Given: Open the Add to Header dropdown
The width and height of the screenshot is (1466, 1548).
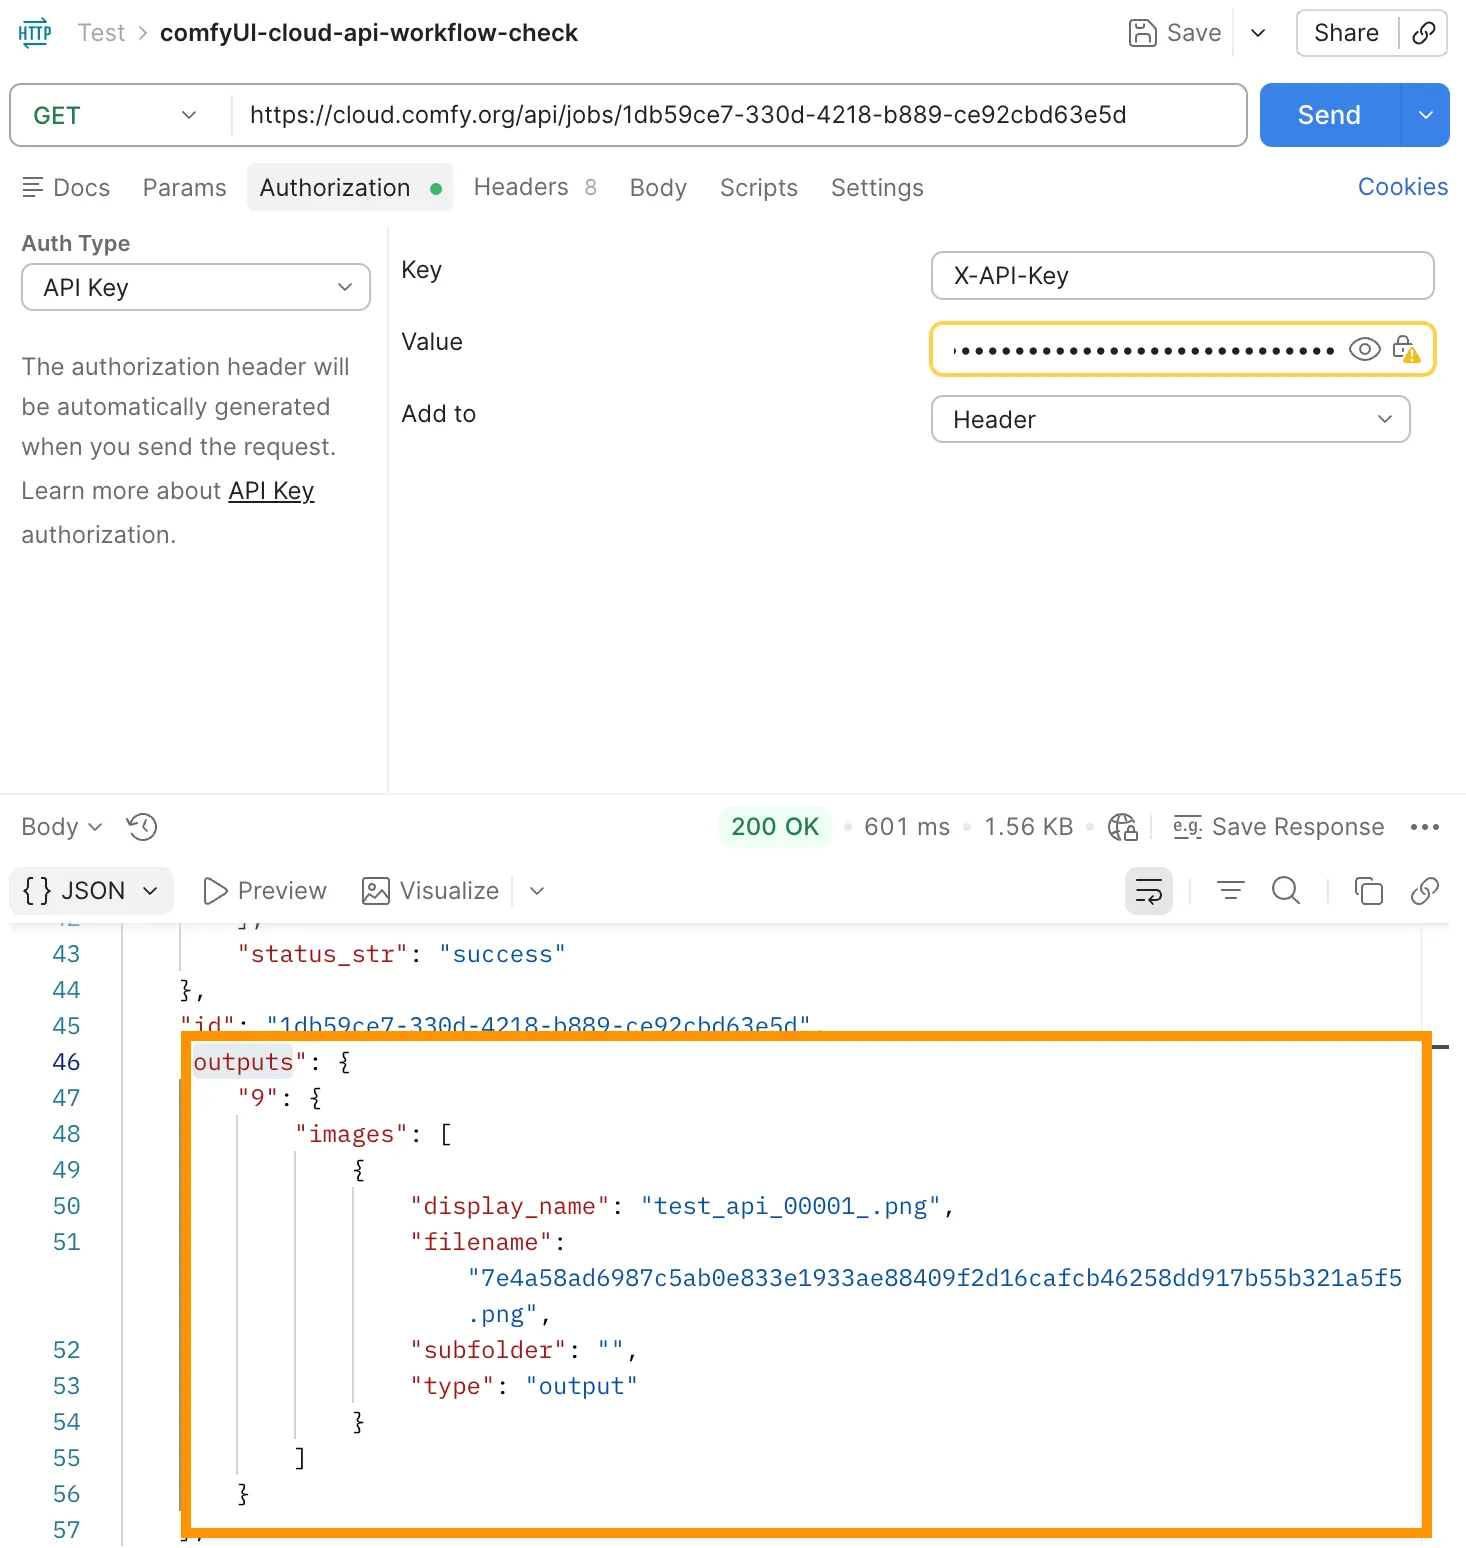Looking at the screenshot, I should tap(1171, 419).
